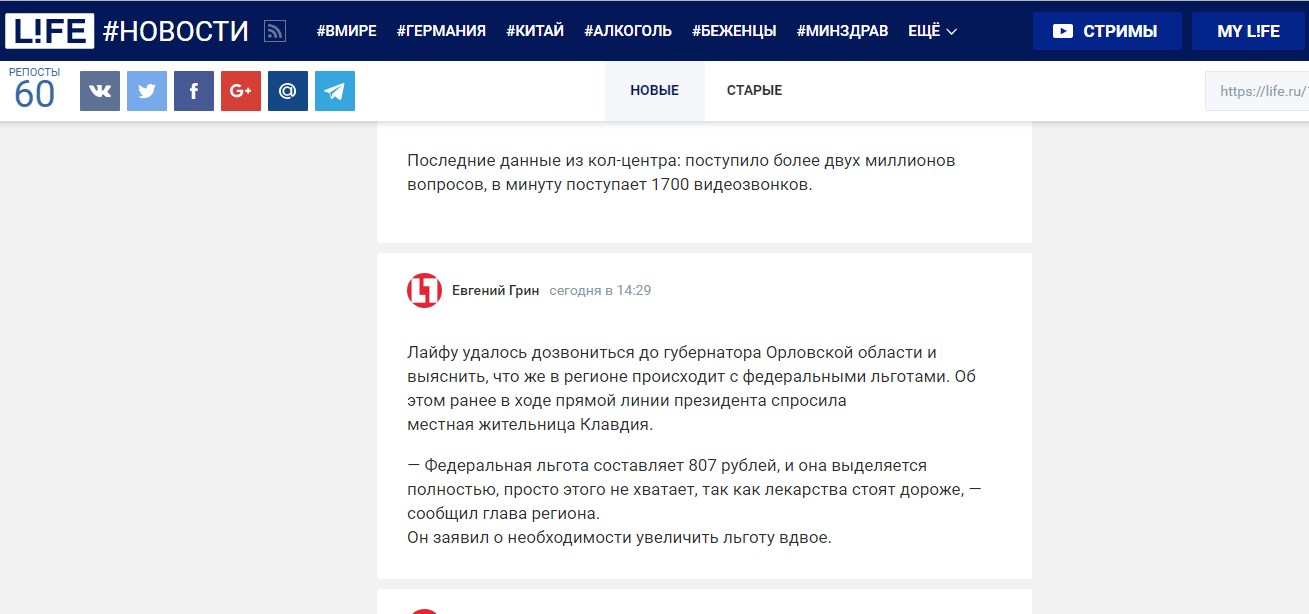
Task: Share the article on Facebook
Action: click(x=194, y=91)
